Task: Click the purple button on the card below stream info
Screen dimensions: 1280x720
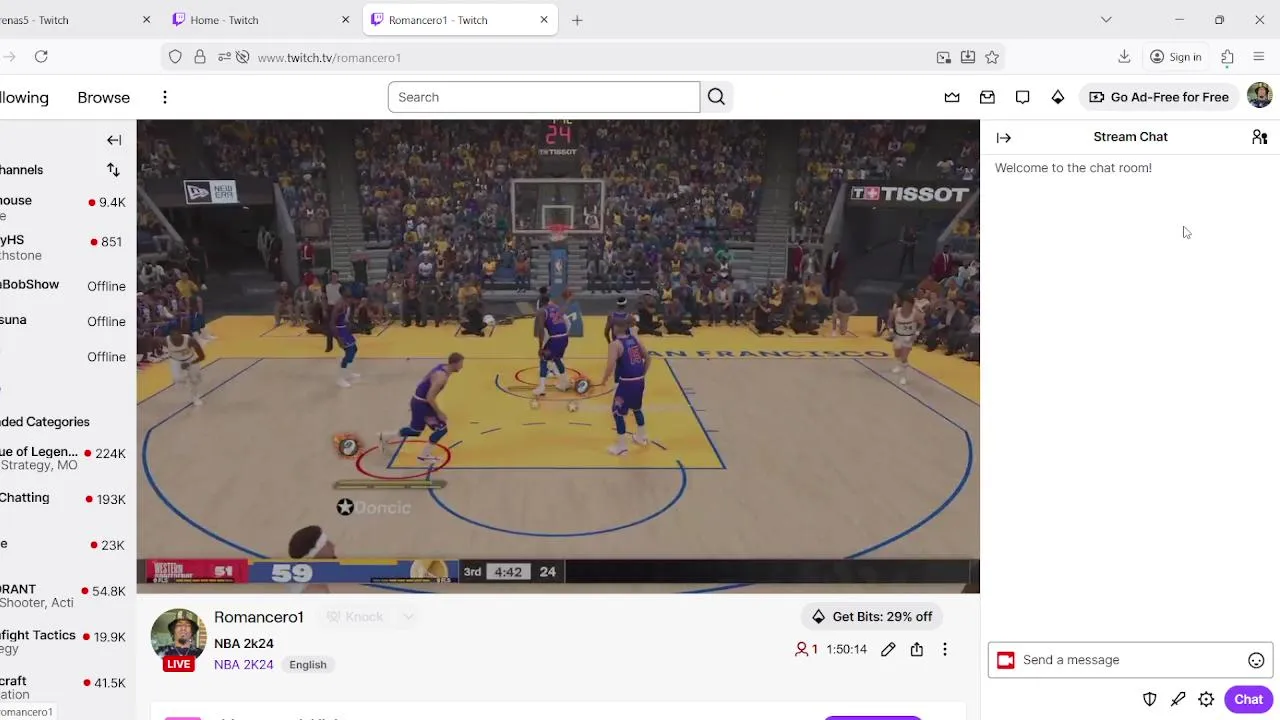Action: click(x=873, y=717)
